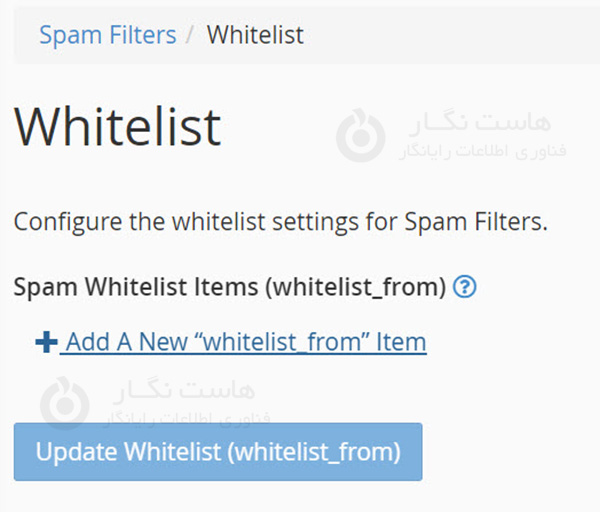
Task: Open the Spam Filters breadcrumb link
Action: point(107,35)
